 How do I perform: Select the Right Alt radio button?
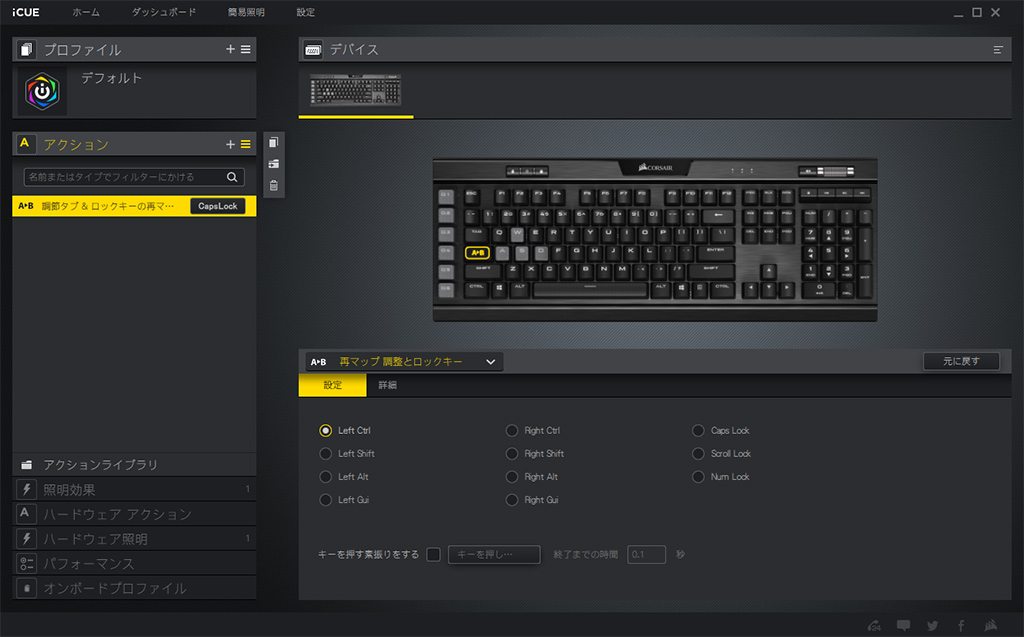pyautogui.click(x=512, y=477)
